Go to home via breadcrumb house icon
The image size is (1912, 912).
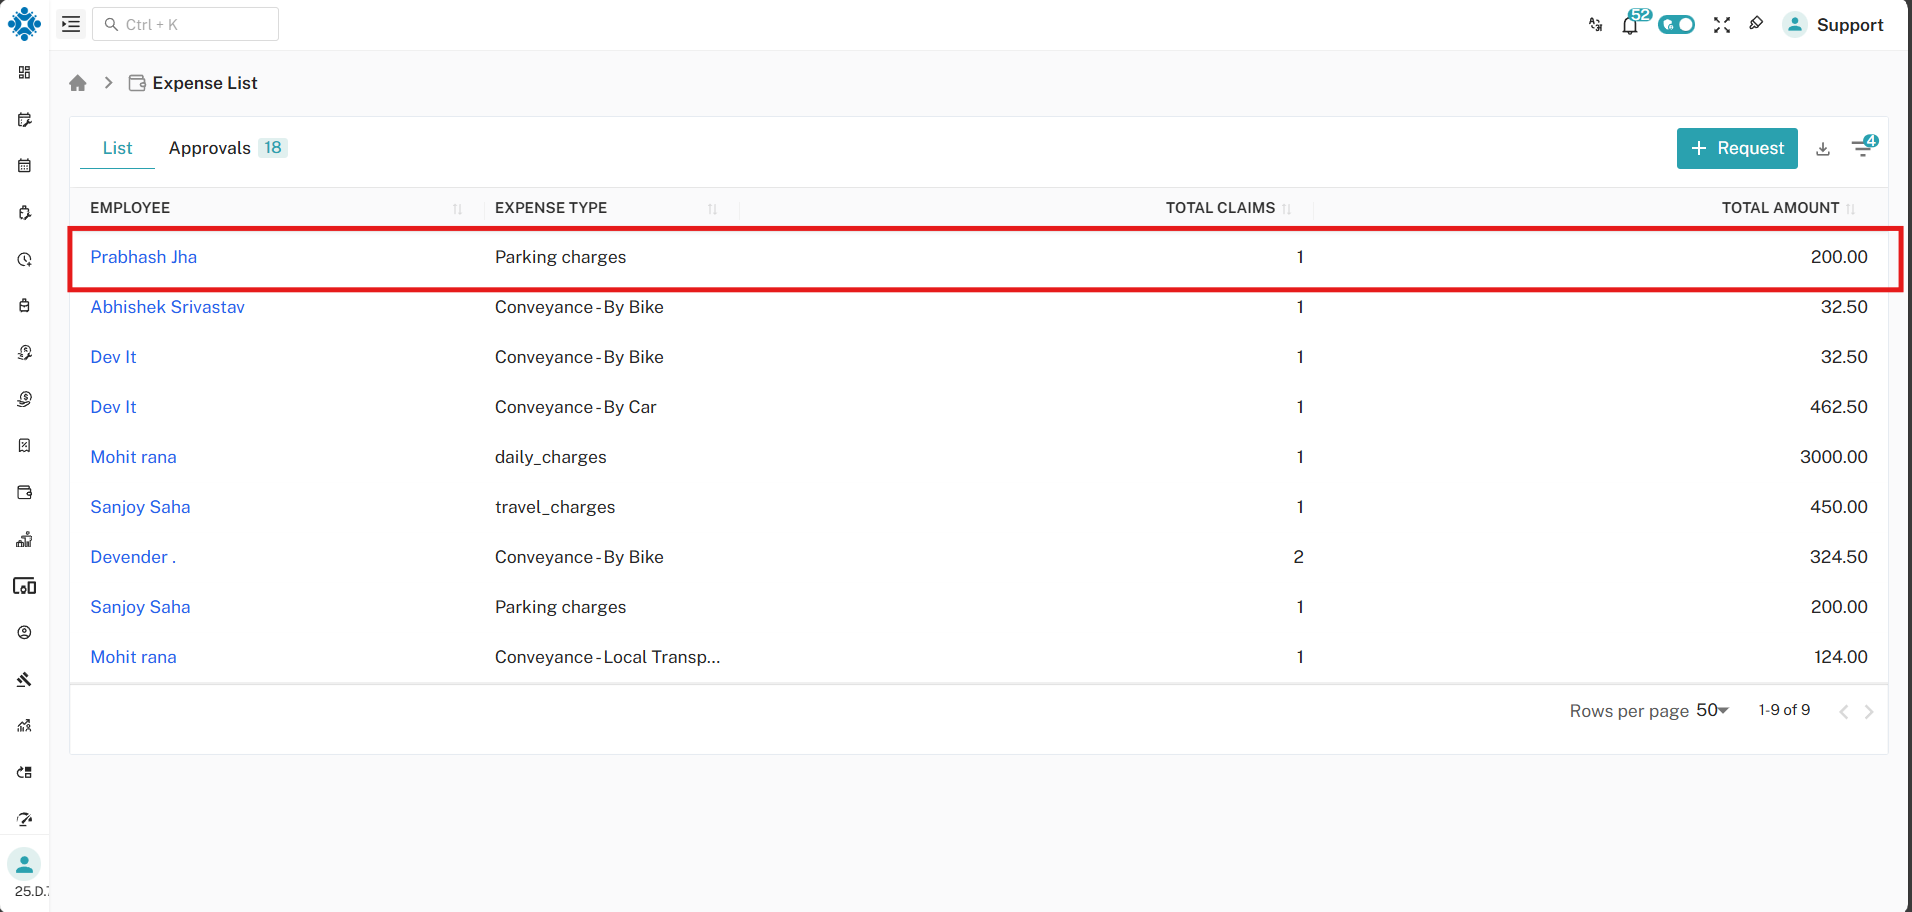click(x=78, y=83)
